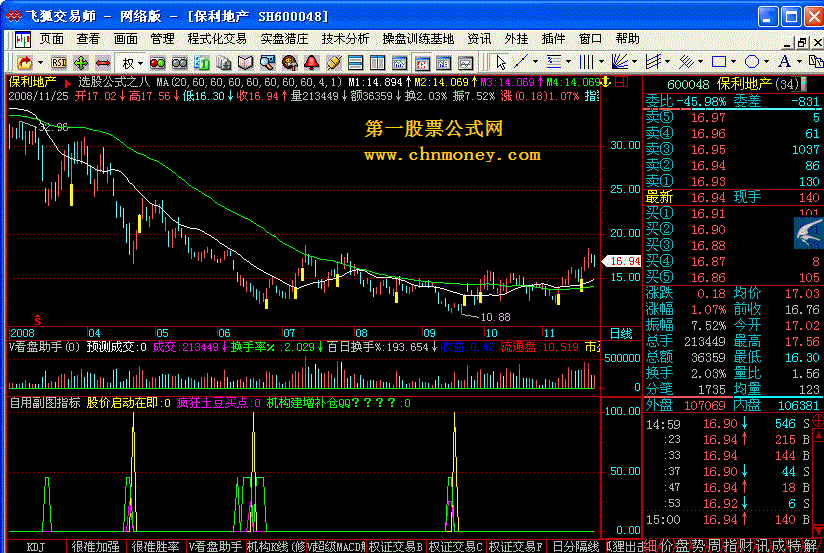Select the arrow pointer cursor tool

[x=501, y=63]
